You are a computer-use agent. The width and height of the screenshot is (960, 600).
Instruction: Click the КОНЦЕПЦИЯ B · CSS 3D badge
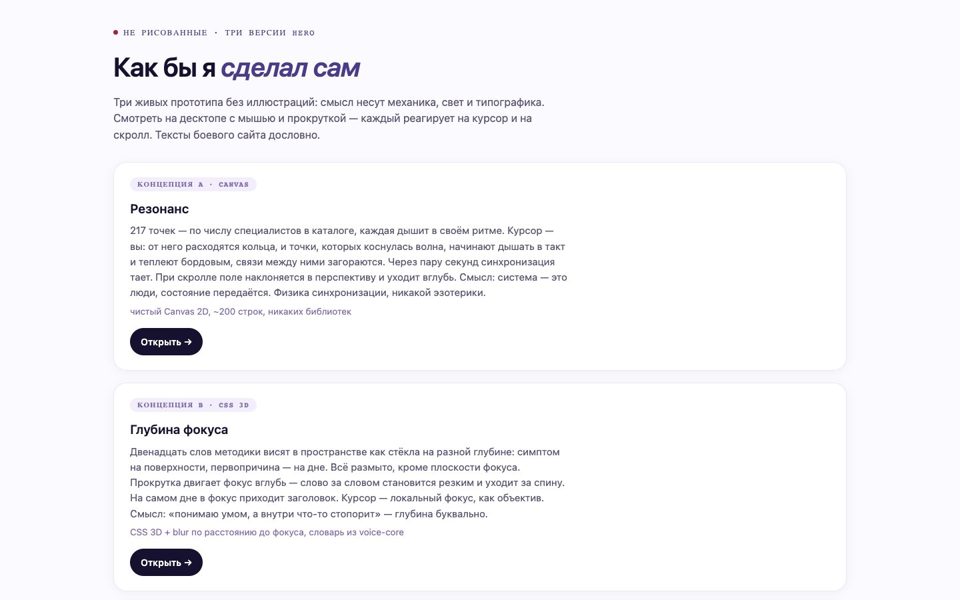coord(193,405)
